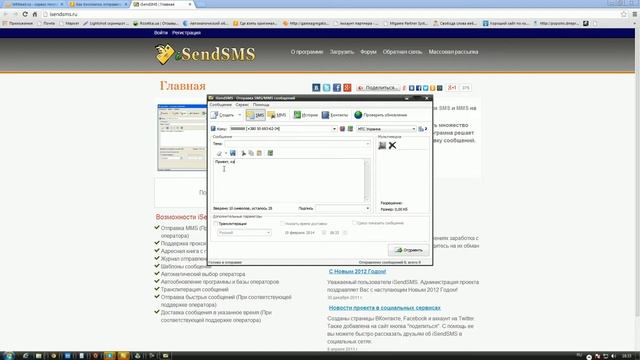Click into the message body text area
The width and height of the screenshot is (640, 360).
[288, 180]
